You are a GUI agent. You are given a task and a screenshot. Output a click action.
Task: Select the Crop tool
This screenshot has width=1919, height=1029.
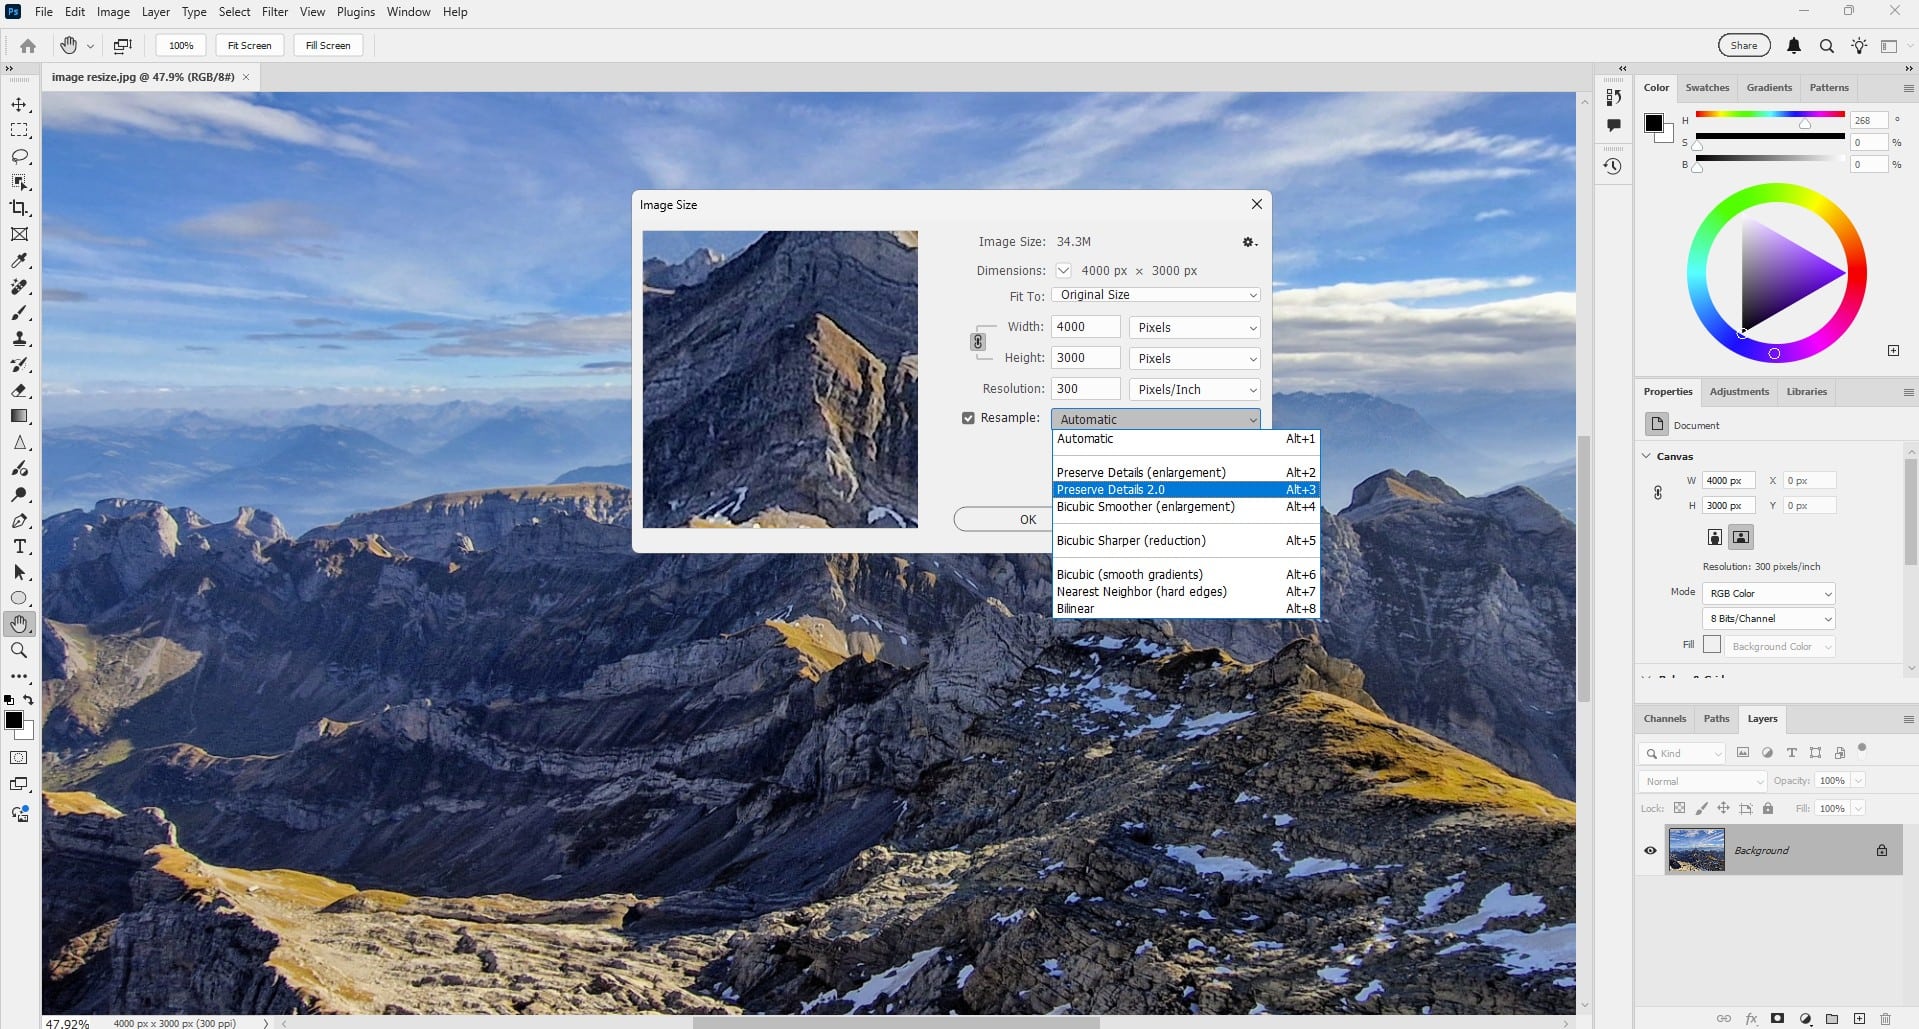point(19,208)
